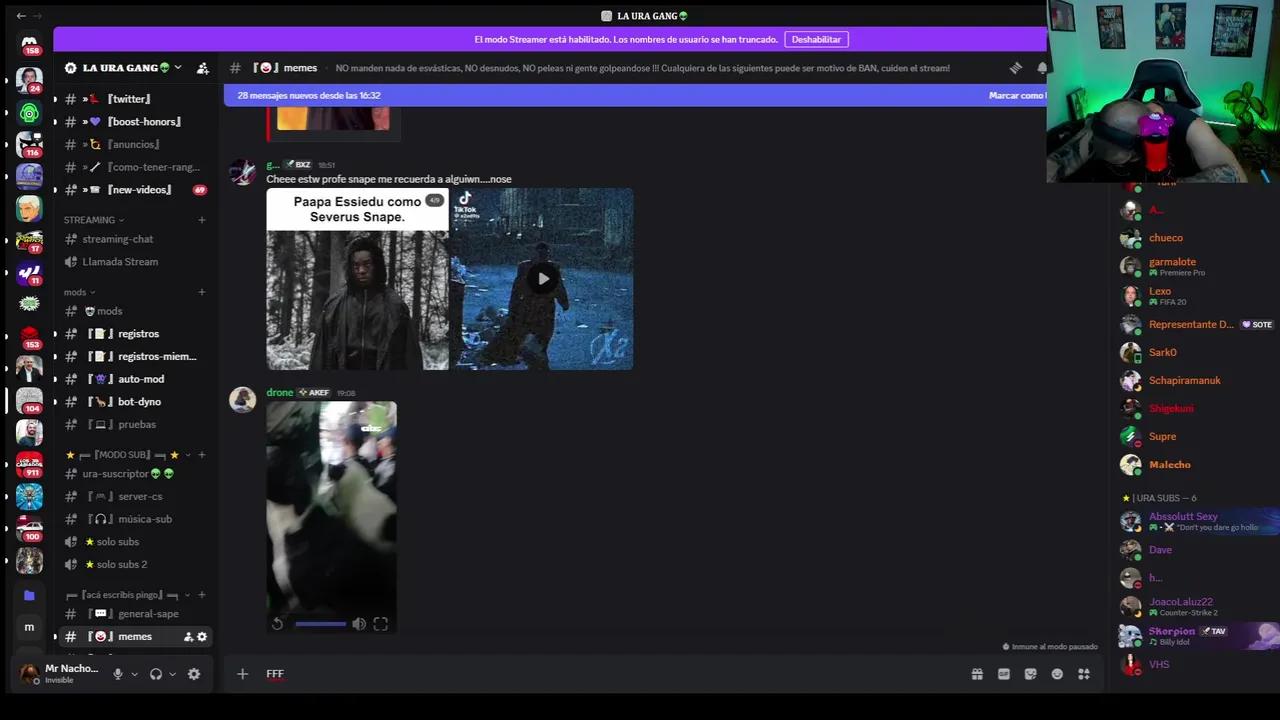This screenshot has width=1280, height=720.
Task: Open member Skorpion in list
Action: (x=1198, y=636)
